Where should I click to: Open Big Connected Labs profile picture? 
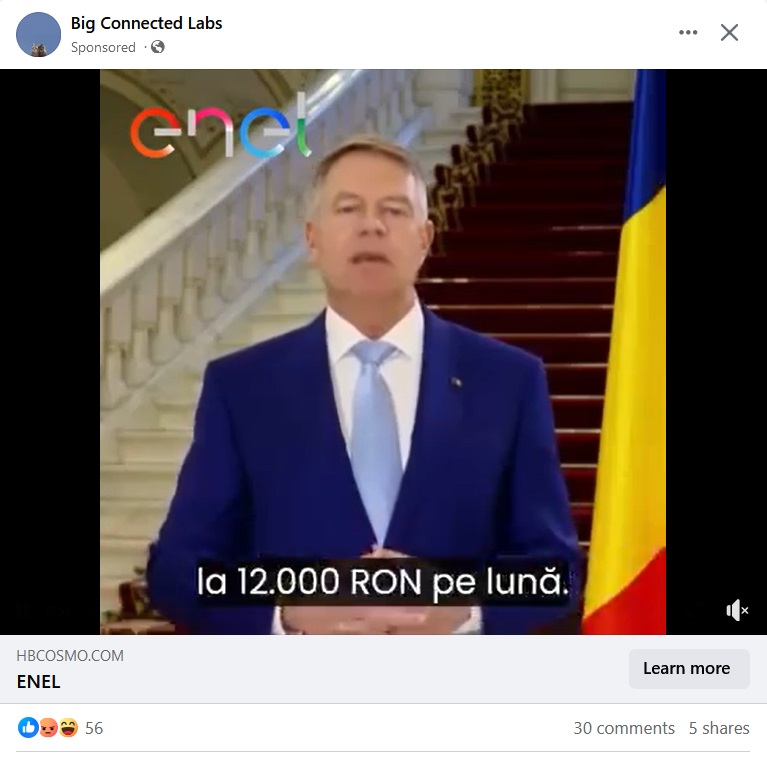tap(39, 34)
